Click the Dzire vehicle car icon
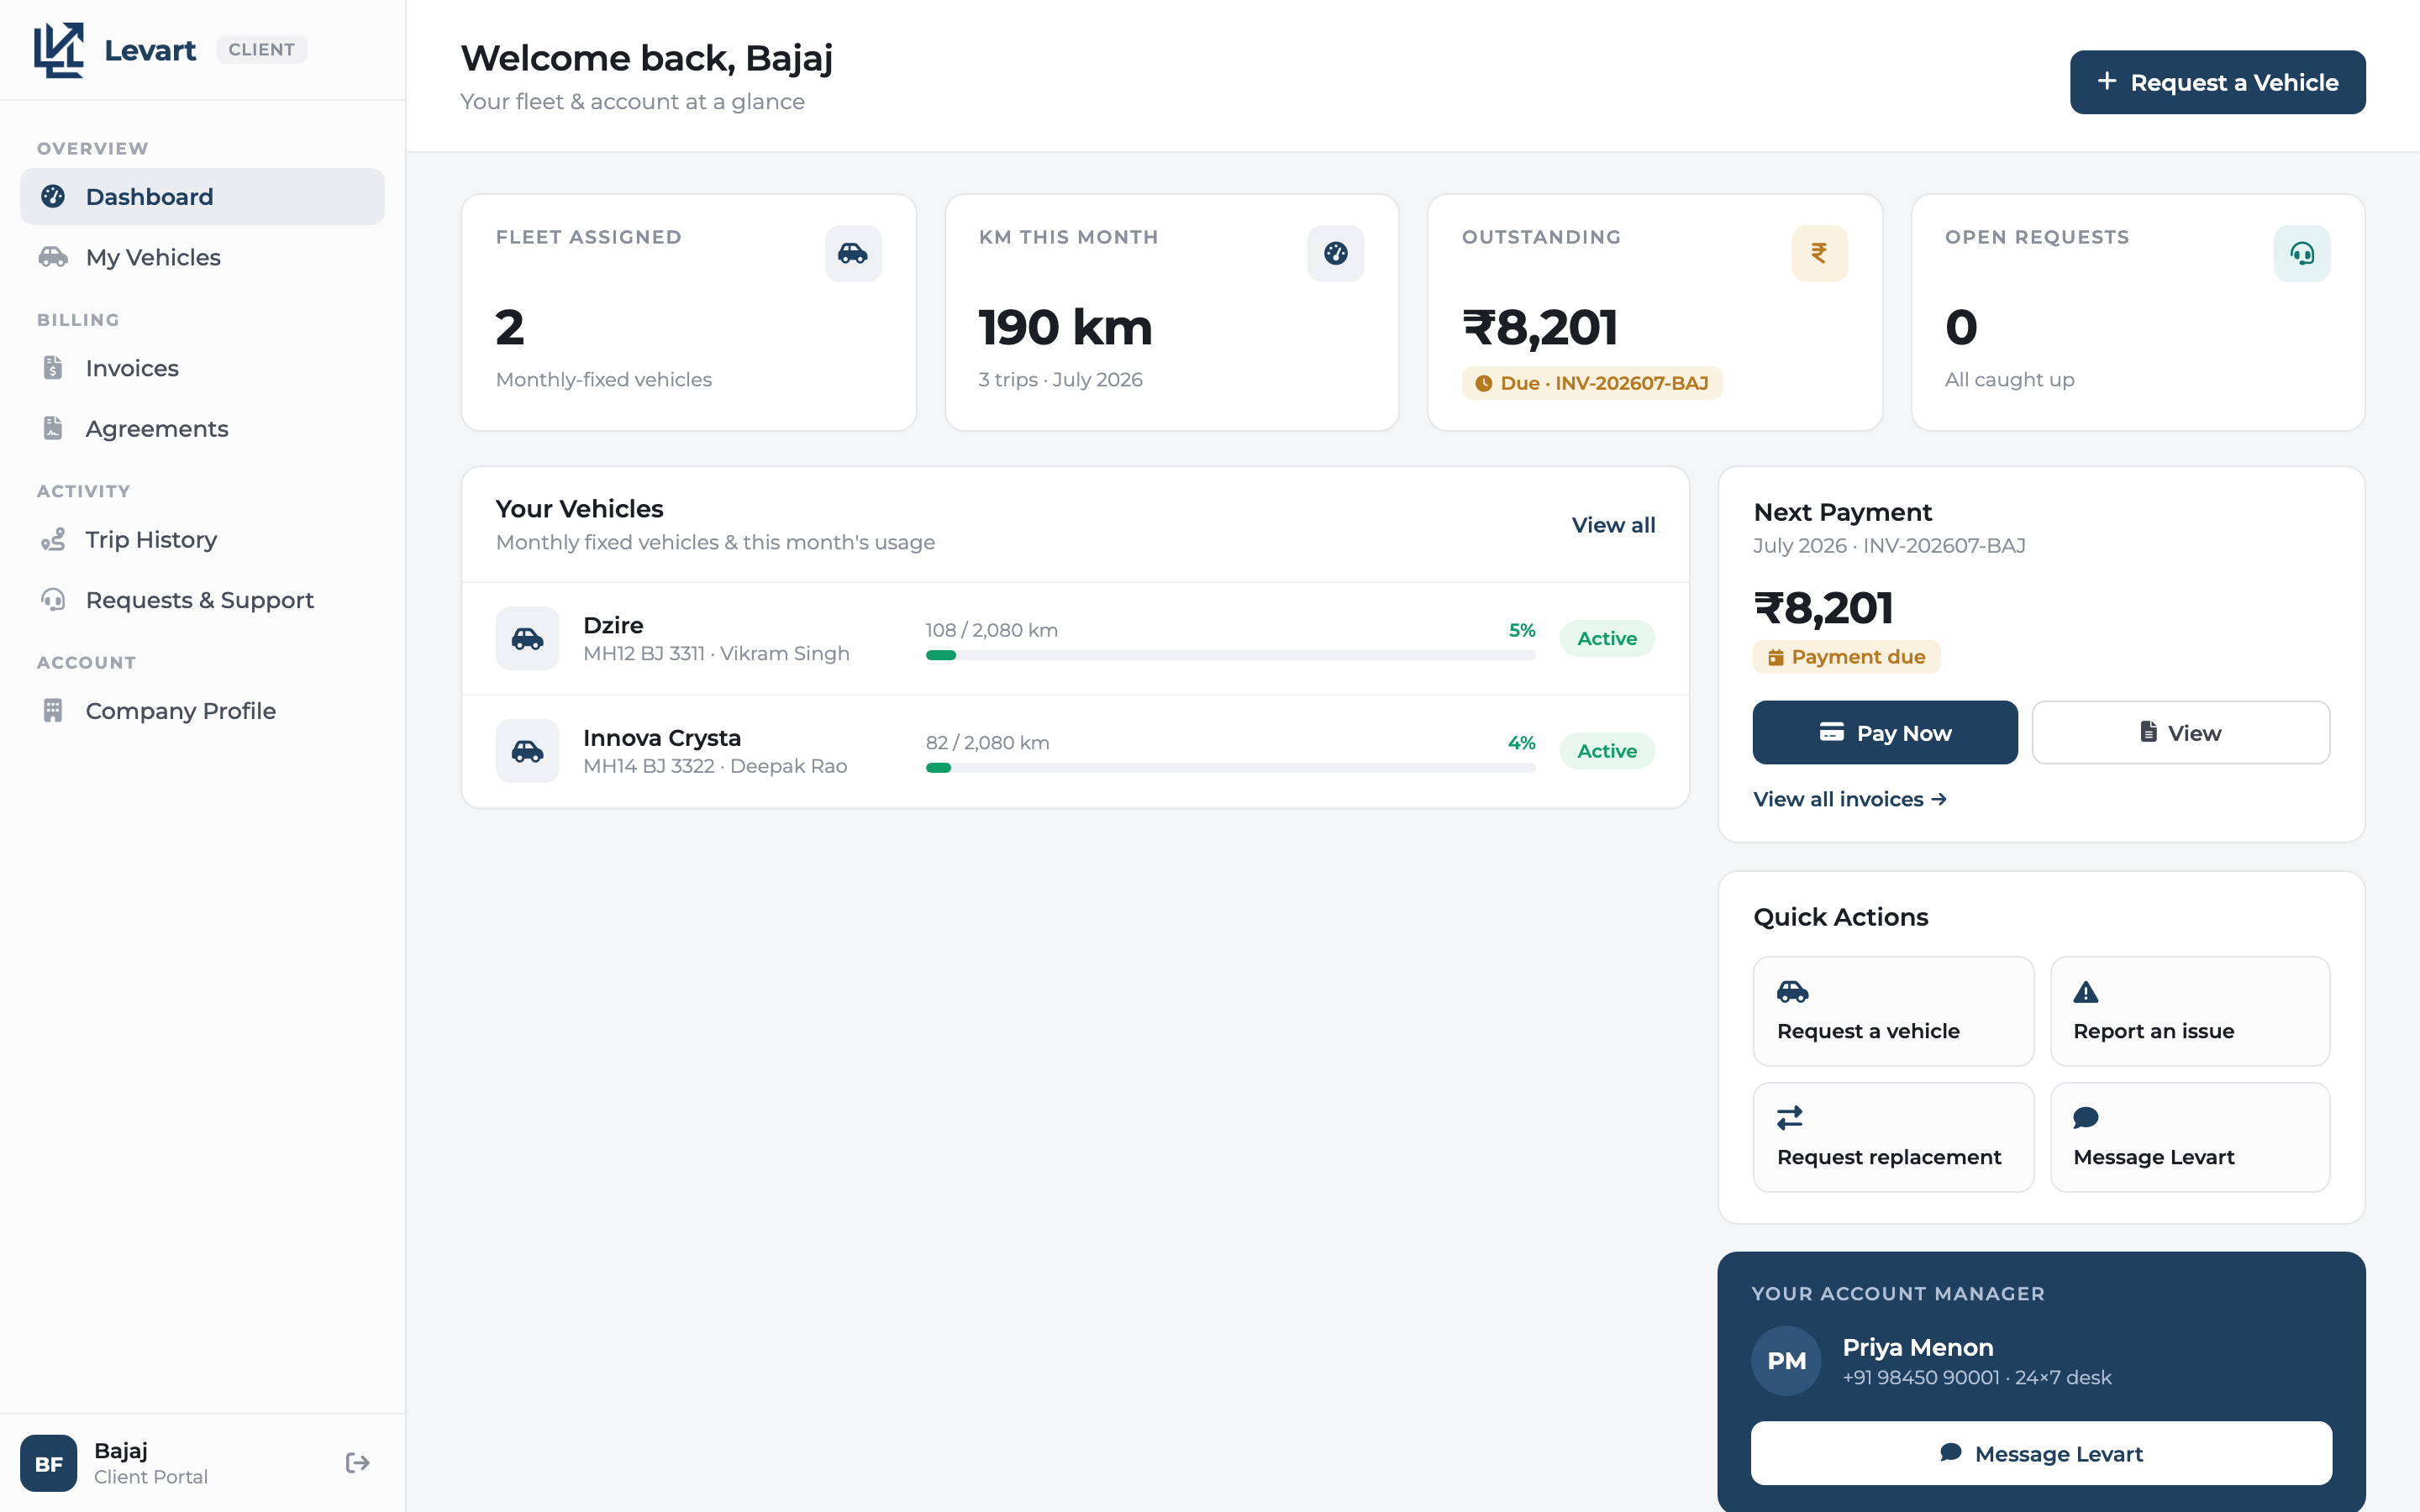The image size is (2420, 1512). [x=527, y=638]
